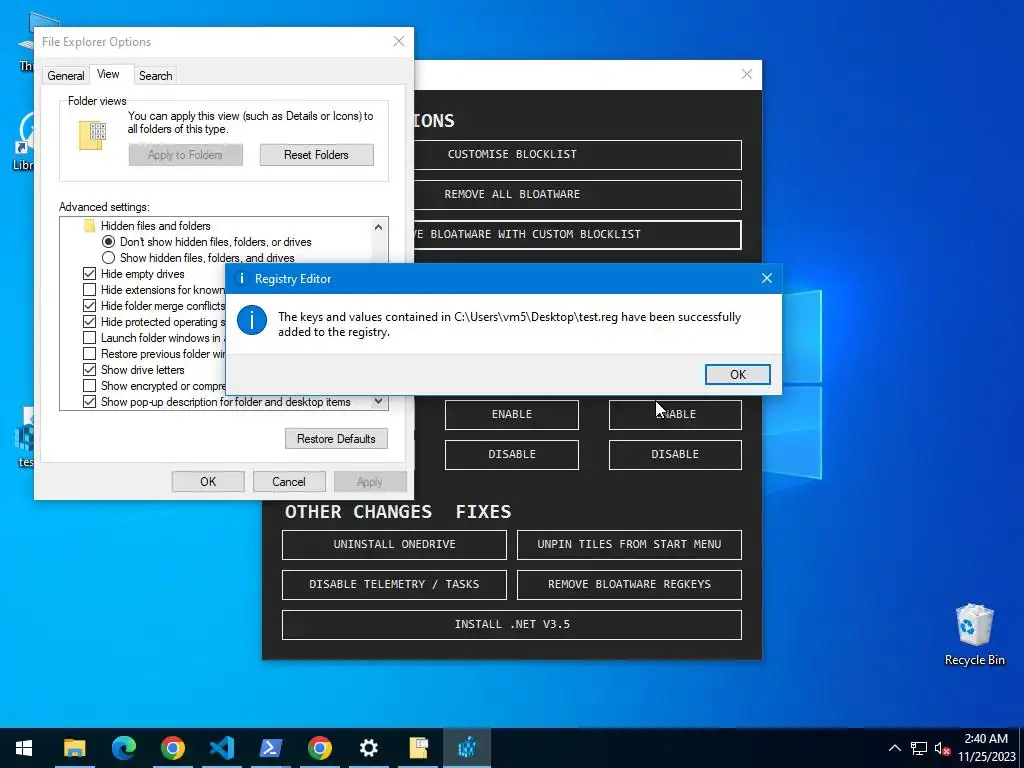
Task: Open the first Chrome taskbar icon
Action: (172, 748)
